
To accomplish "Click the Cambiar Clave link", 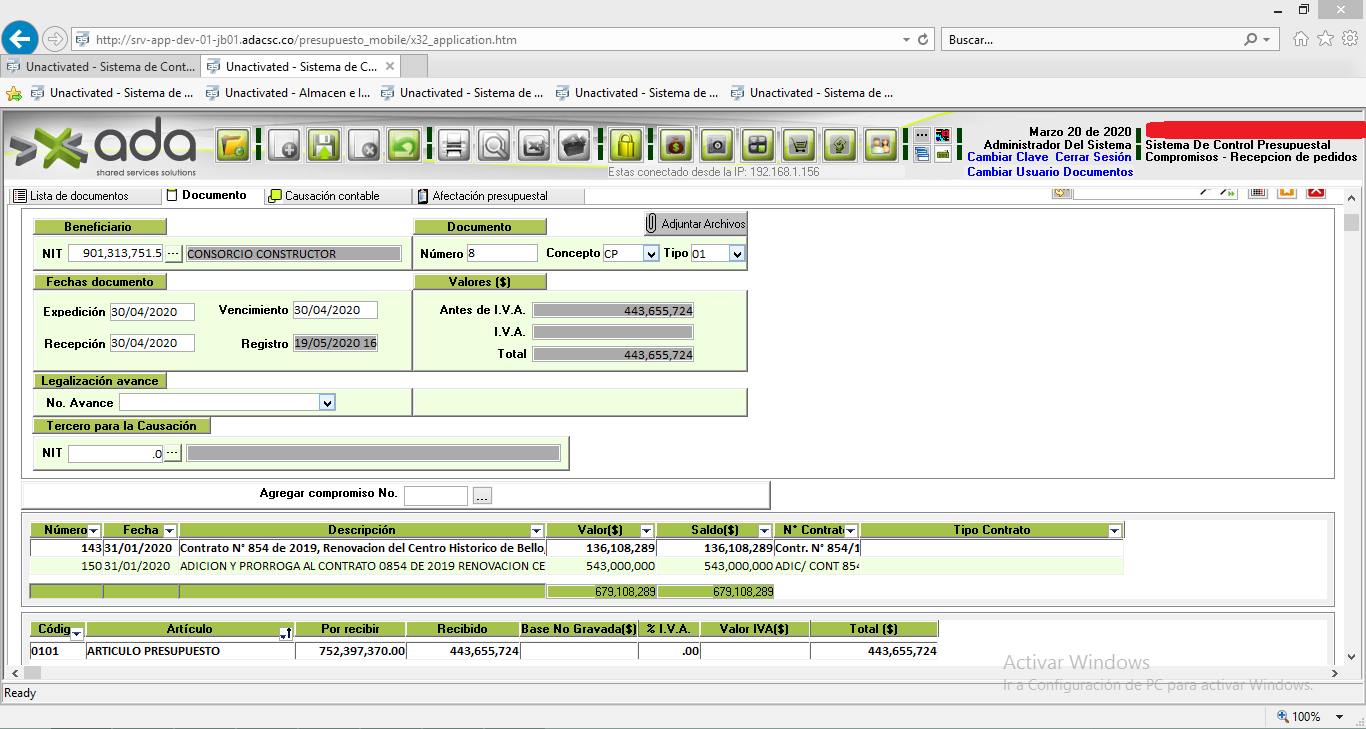I will (1007, 157).
